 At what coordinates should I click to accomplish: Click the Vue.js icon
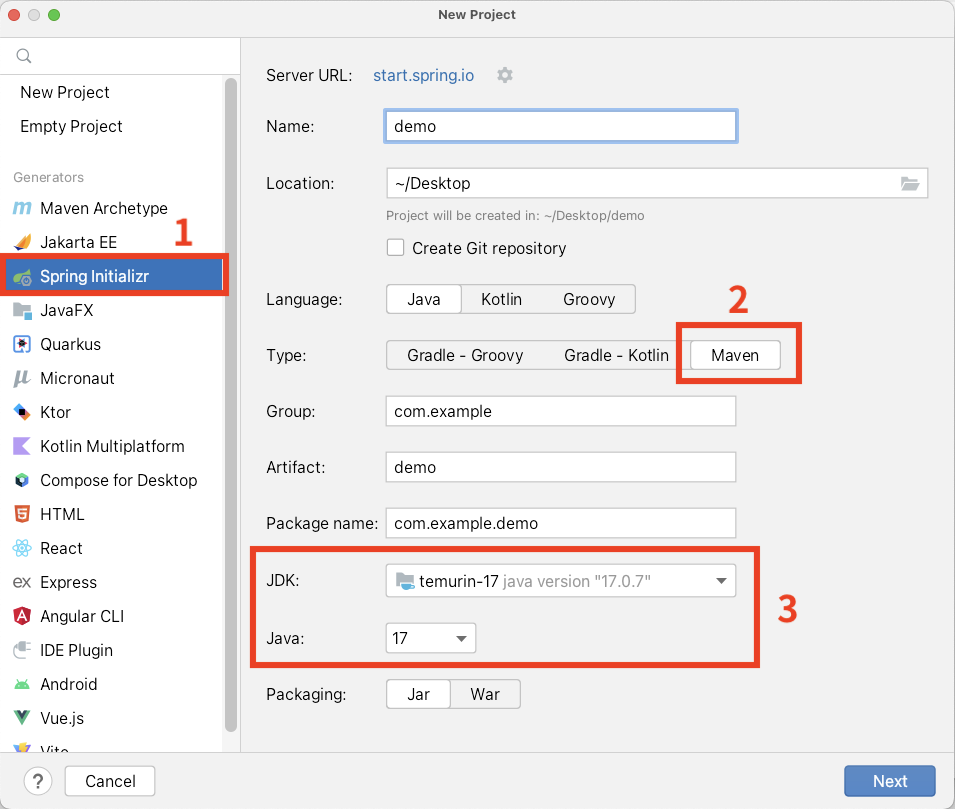[x=22, y=718]
